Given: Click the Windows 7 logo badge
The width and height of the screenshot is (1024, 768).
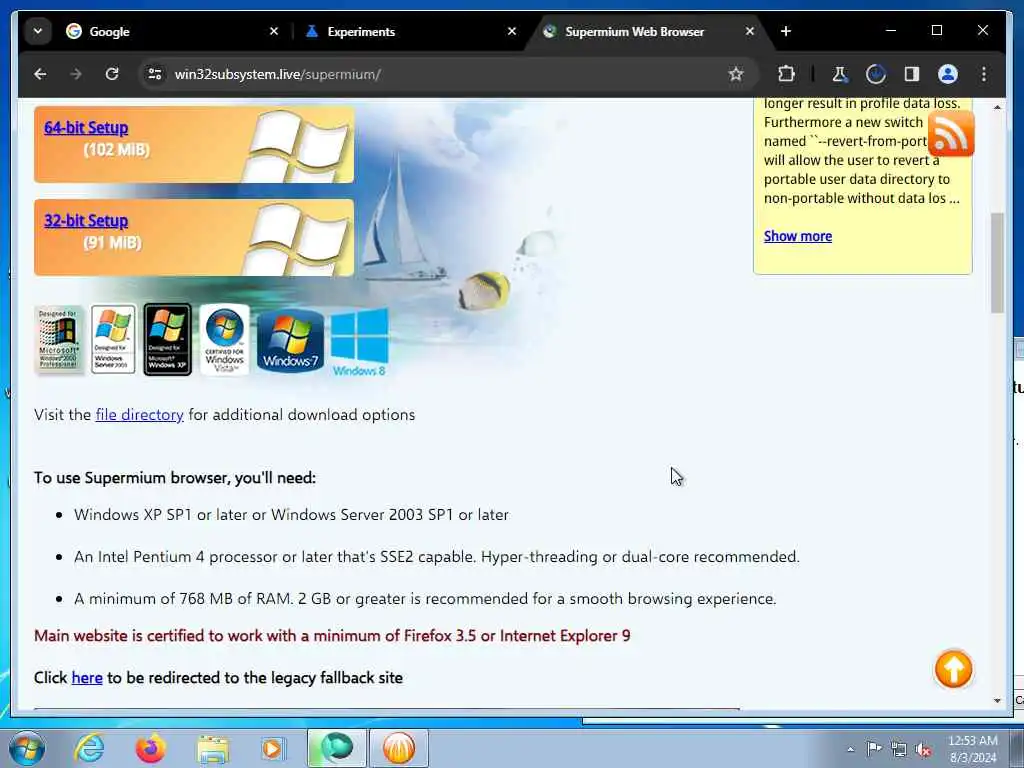Looking at the screenshot, I should pos(290,341).
